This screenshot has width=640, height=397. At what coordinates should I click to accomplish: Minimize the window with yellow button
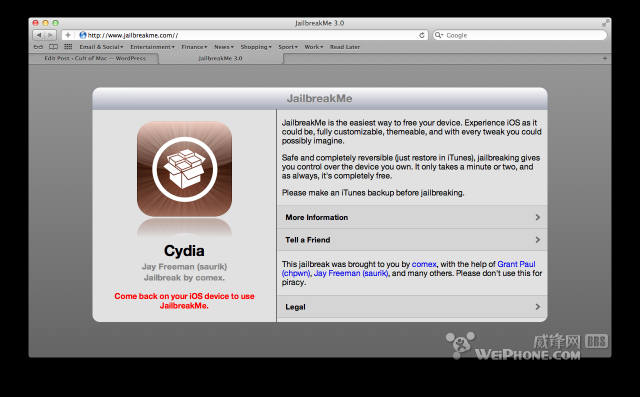[x=45, y=23]
